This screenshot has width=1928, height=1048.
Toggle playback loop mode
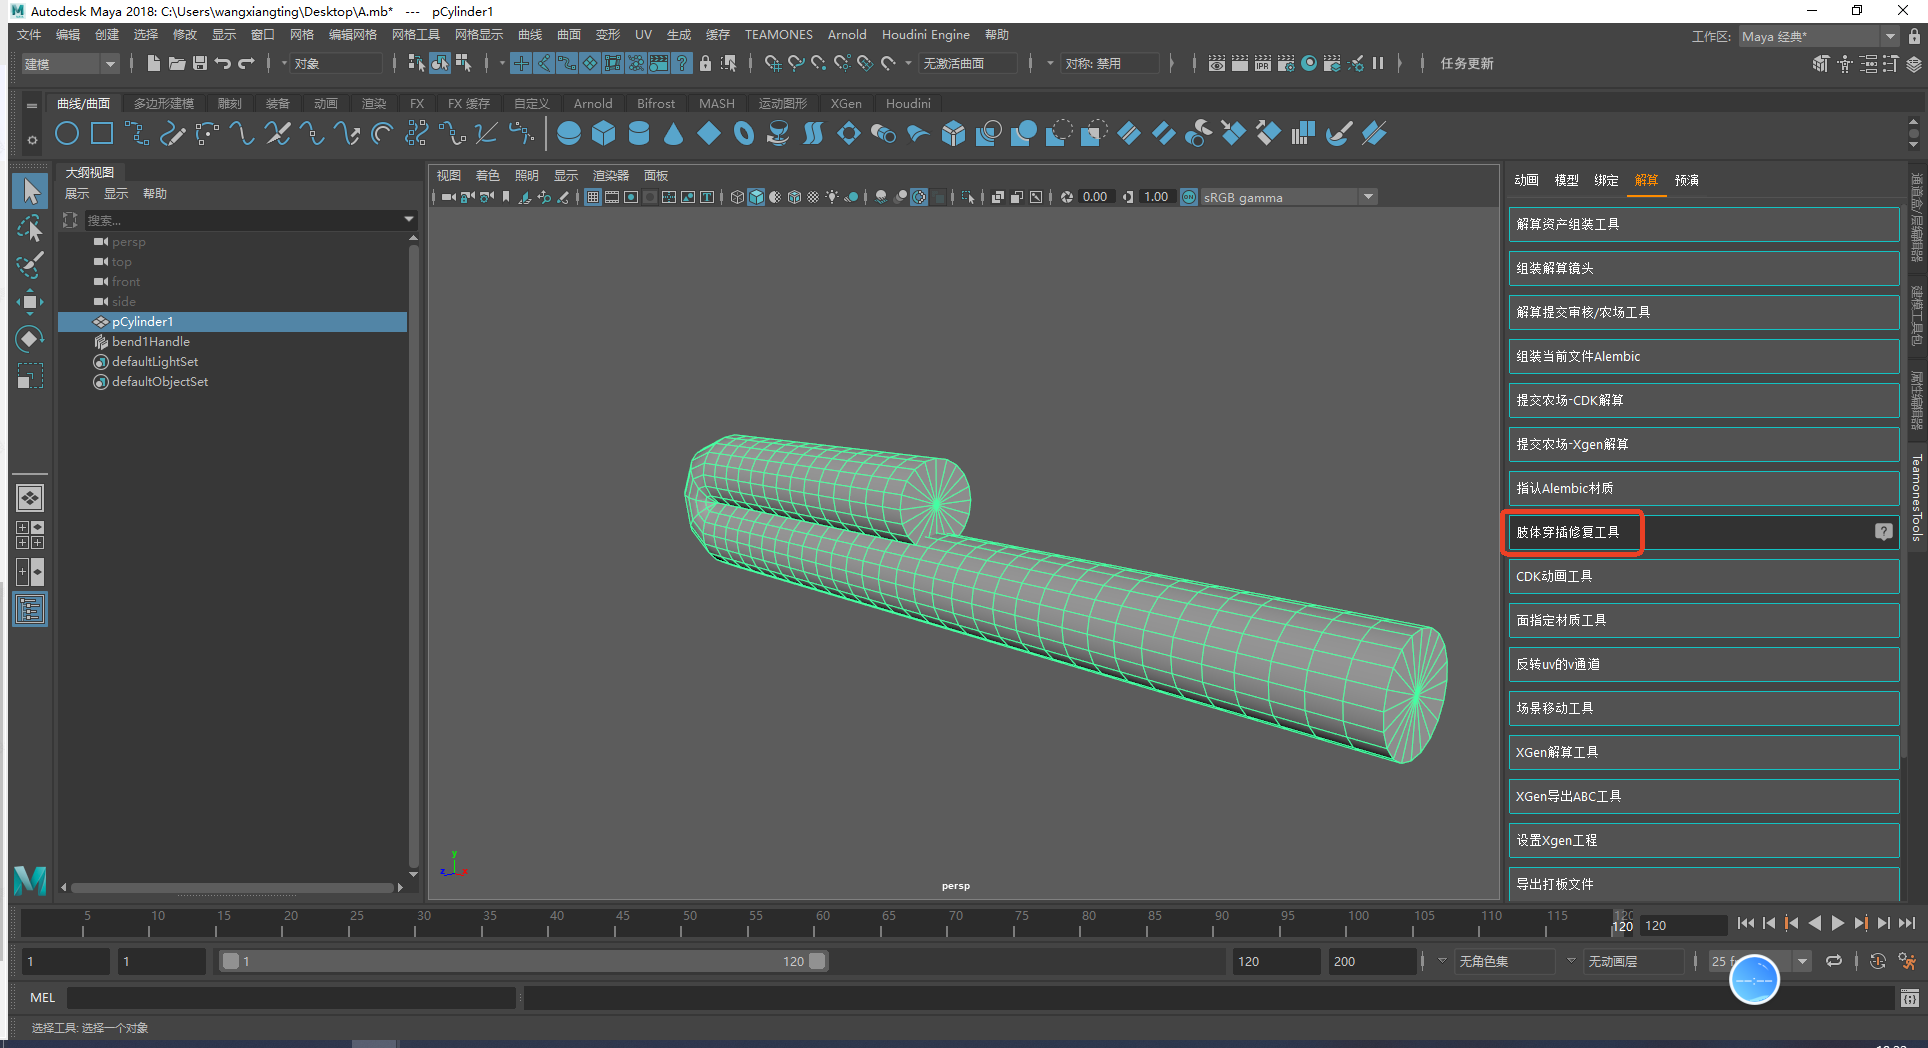1833,961
